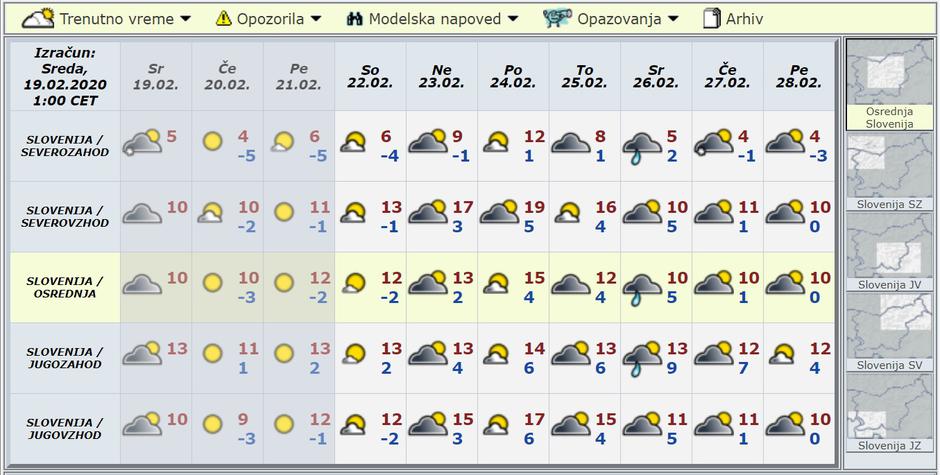Screen dimensions: 940x475
Task: Click cloudy icon for Severovzhod on Sr 19.02.
Action: point(141,213)
